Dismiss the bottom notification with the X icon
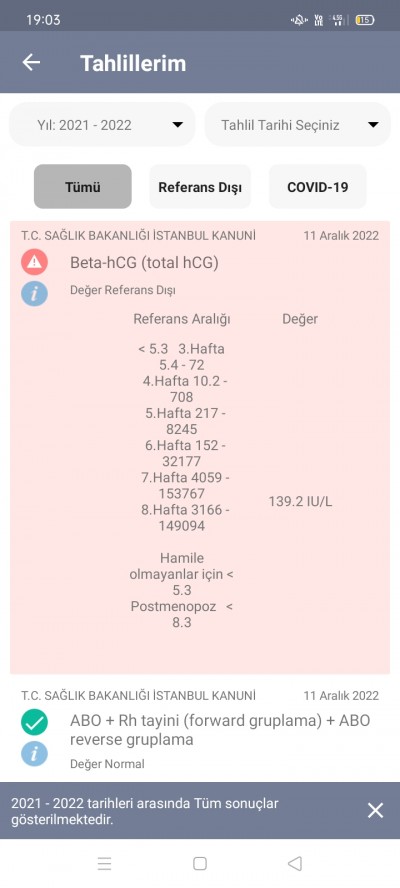This screenshot has height=888, width=400. click(x=376, y=810)
